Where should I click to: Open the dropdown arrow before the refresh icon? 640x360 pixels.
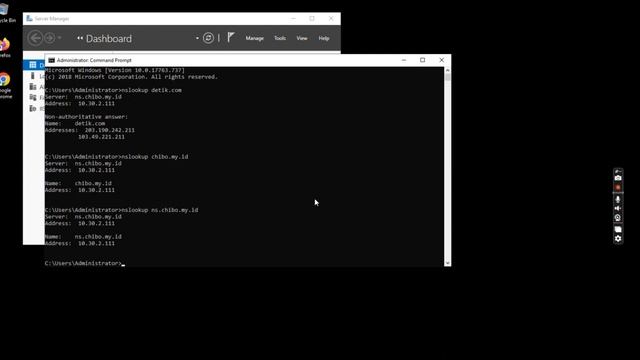(197, 38)
